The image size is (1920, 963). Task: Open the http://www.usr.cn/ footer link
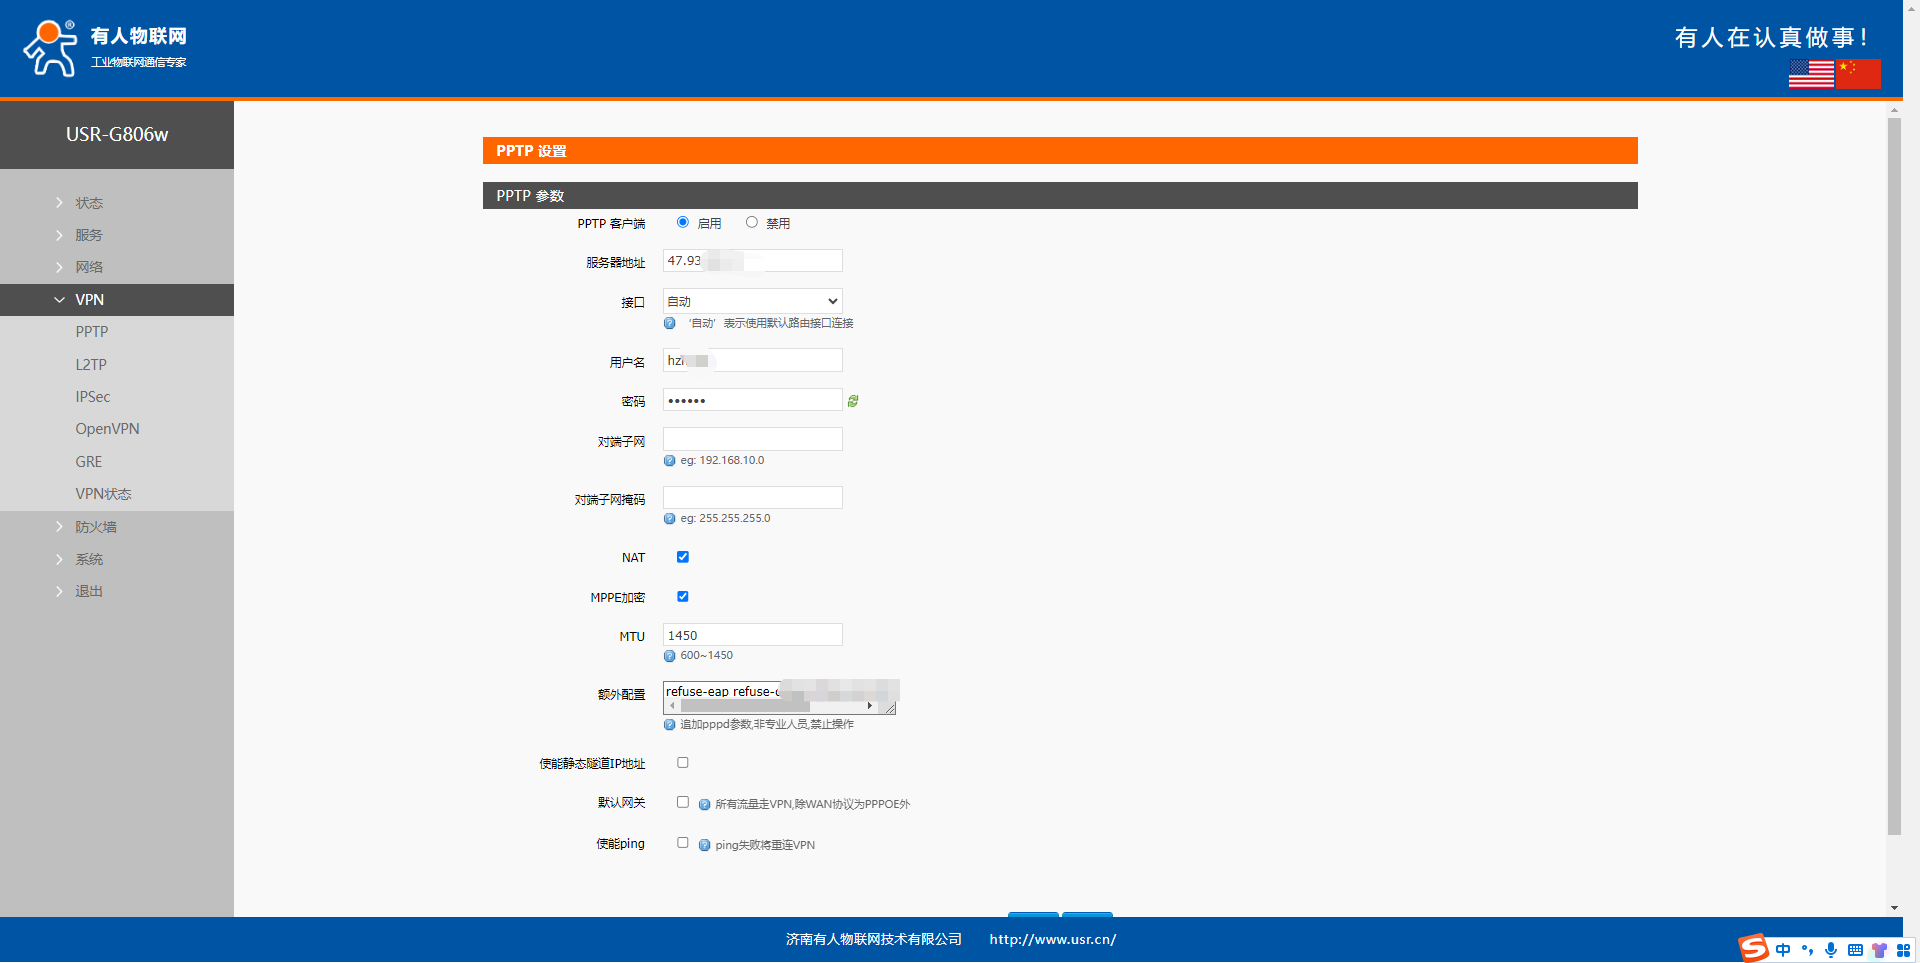pos(1052,939)
